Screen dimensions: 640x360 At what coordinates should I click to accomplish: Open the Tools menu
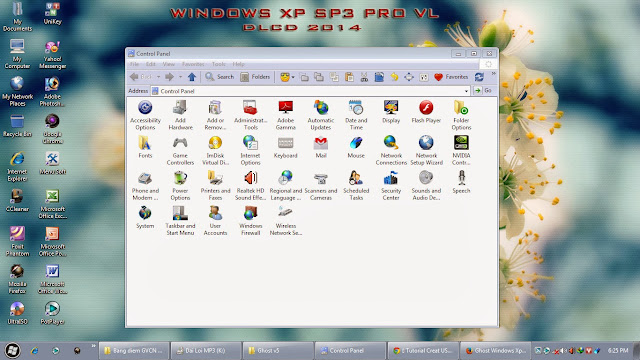[218, 64]
